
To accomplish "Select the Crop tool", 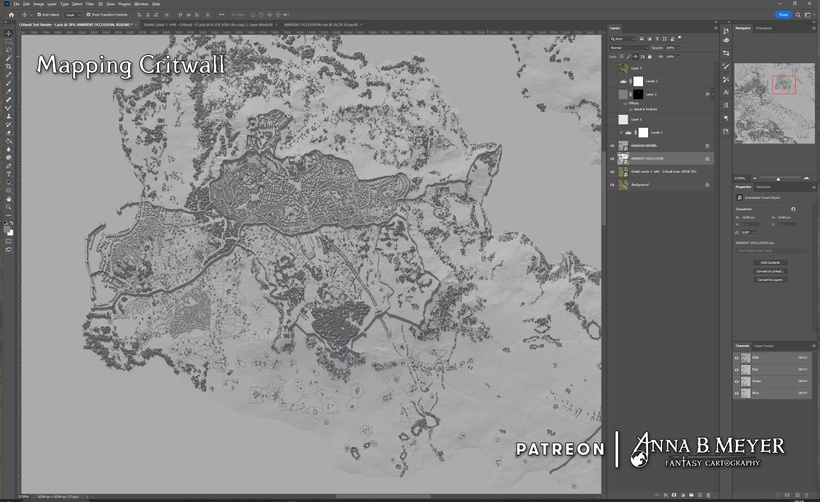I will [8, 68].
